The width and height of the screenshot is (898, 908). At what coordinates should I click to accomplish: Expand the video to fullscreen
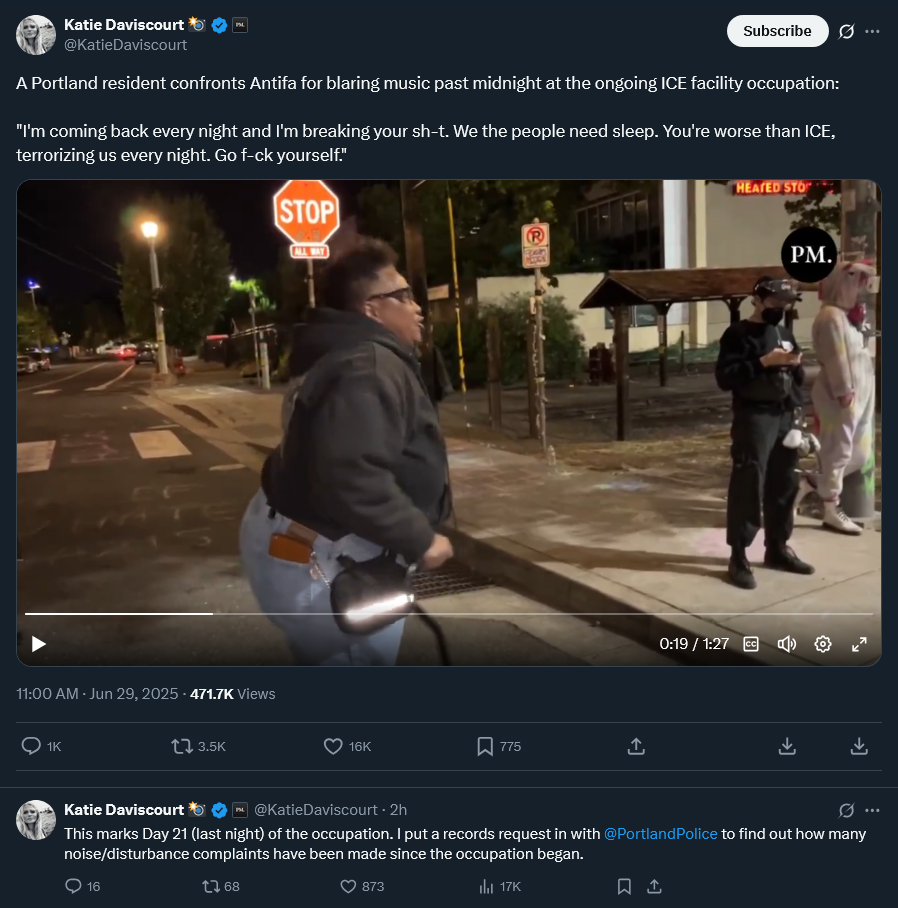coord(859,644)
